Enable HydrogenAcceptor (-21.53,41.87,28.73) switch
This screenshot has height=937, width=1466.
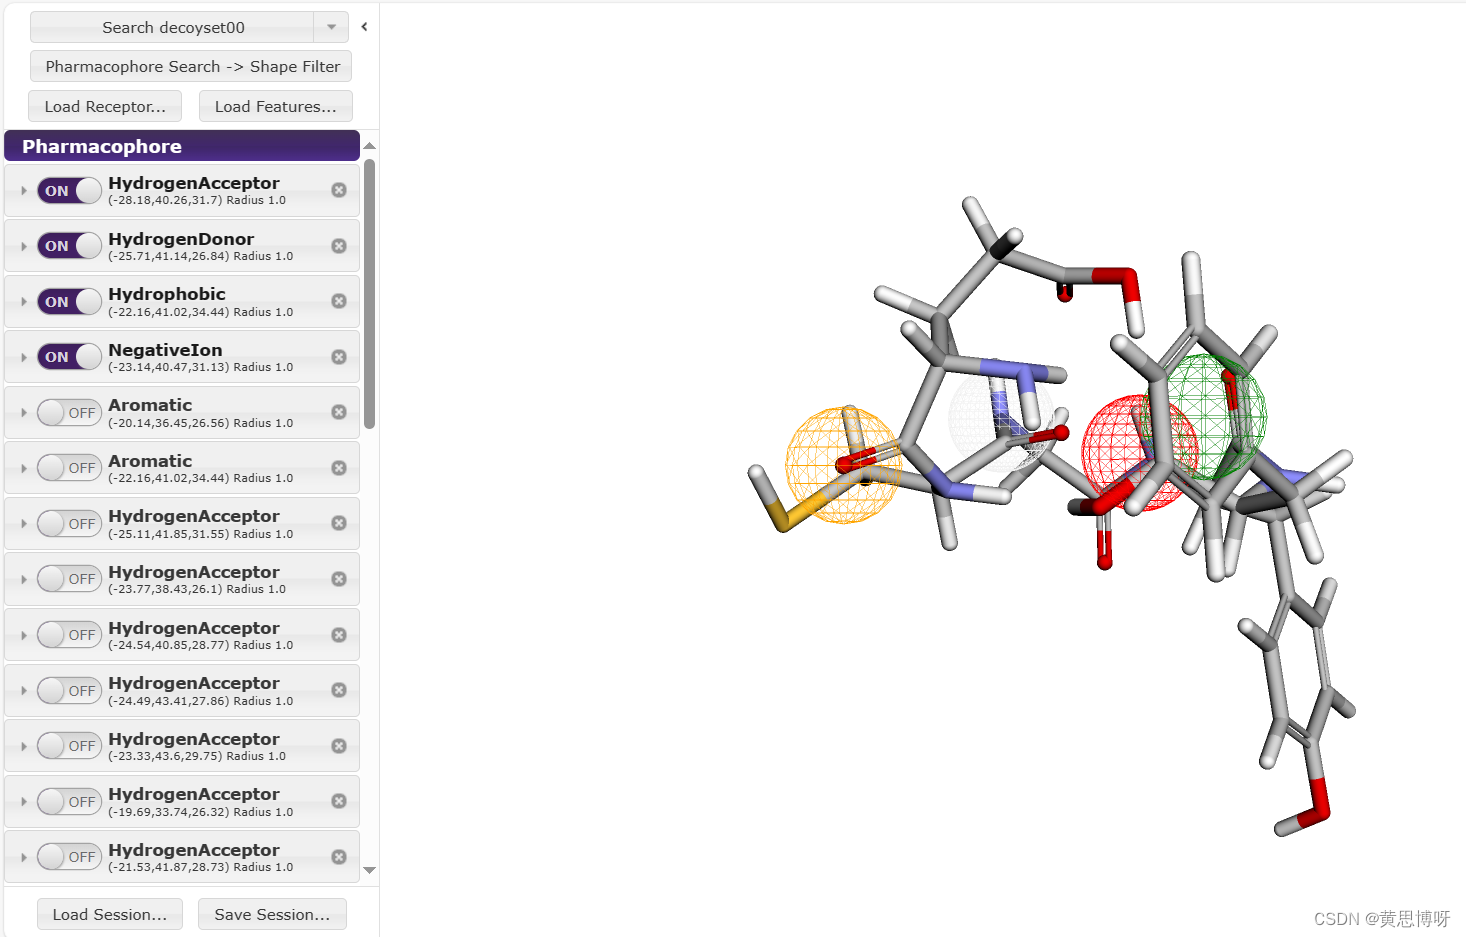(x=69, y=857)
